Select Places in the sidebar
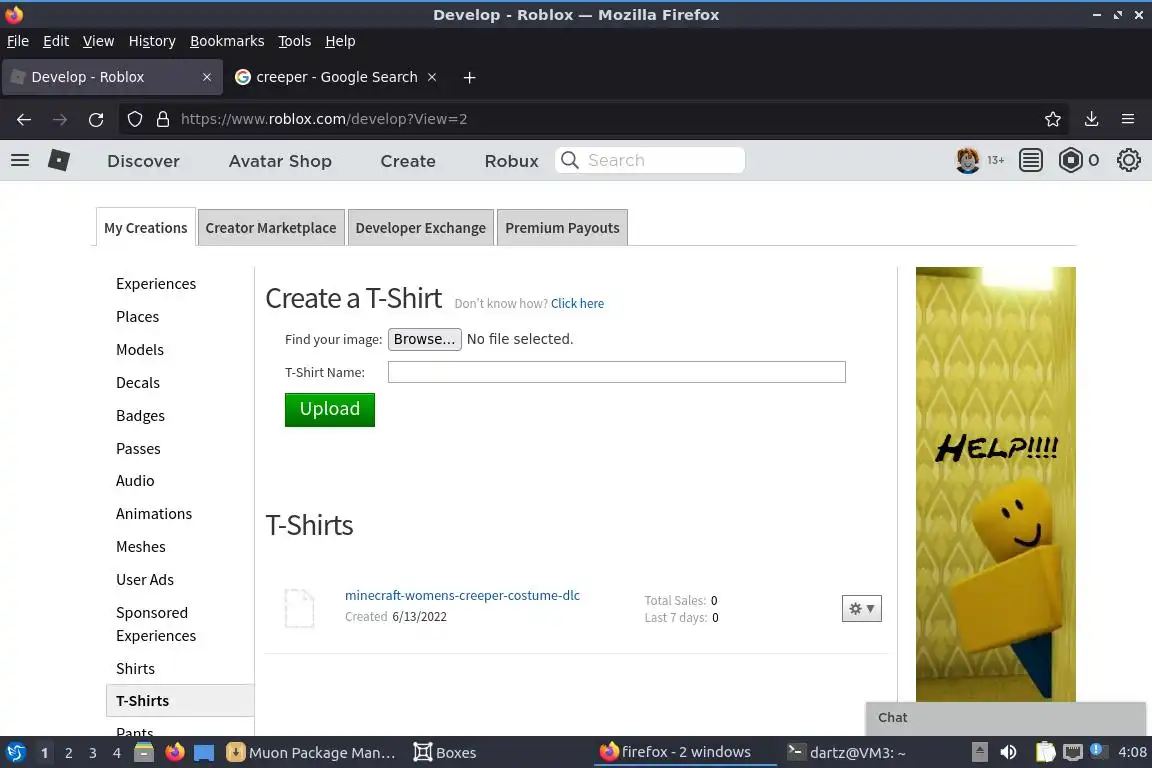The height and width of the screenshot is (768, 1152). pyautogui.click(x=137, y=317)
